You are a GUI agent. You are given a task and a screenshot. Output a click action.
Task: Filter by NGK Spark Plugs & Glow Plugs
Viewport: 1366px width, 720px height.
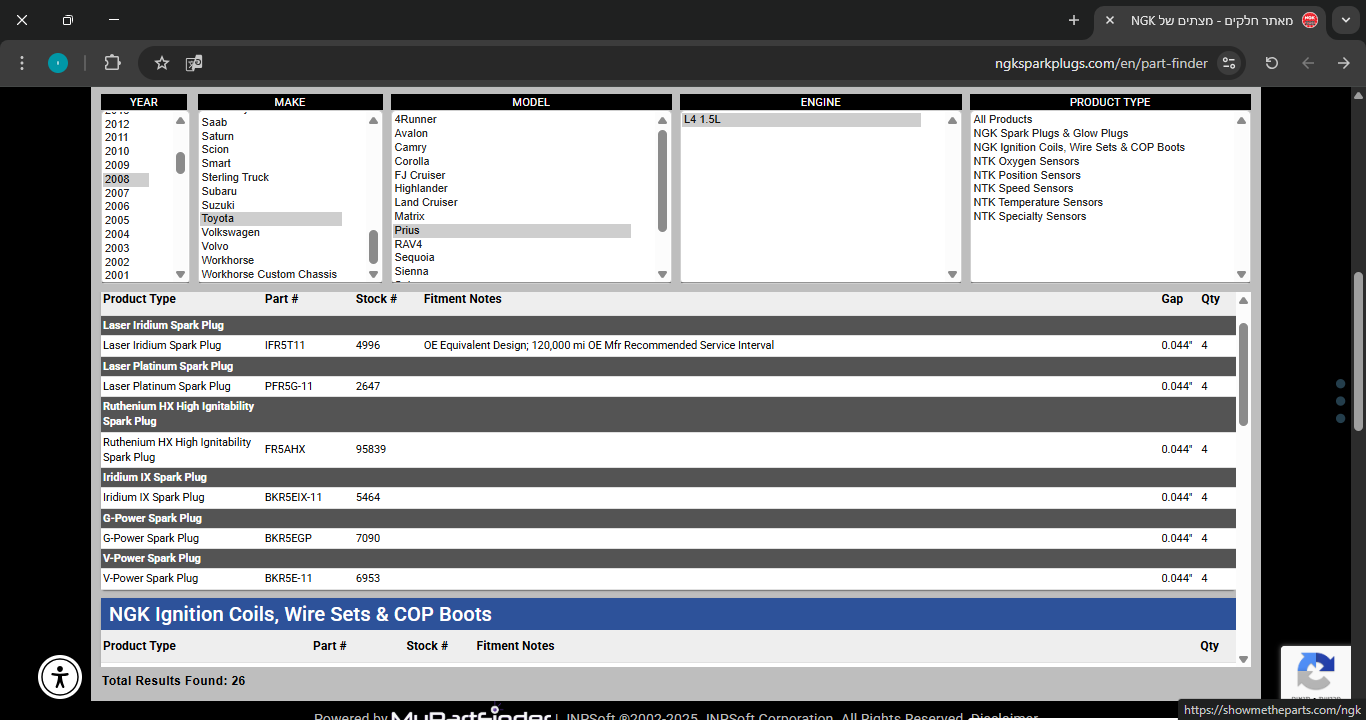(x=1051, y=133)
